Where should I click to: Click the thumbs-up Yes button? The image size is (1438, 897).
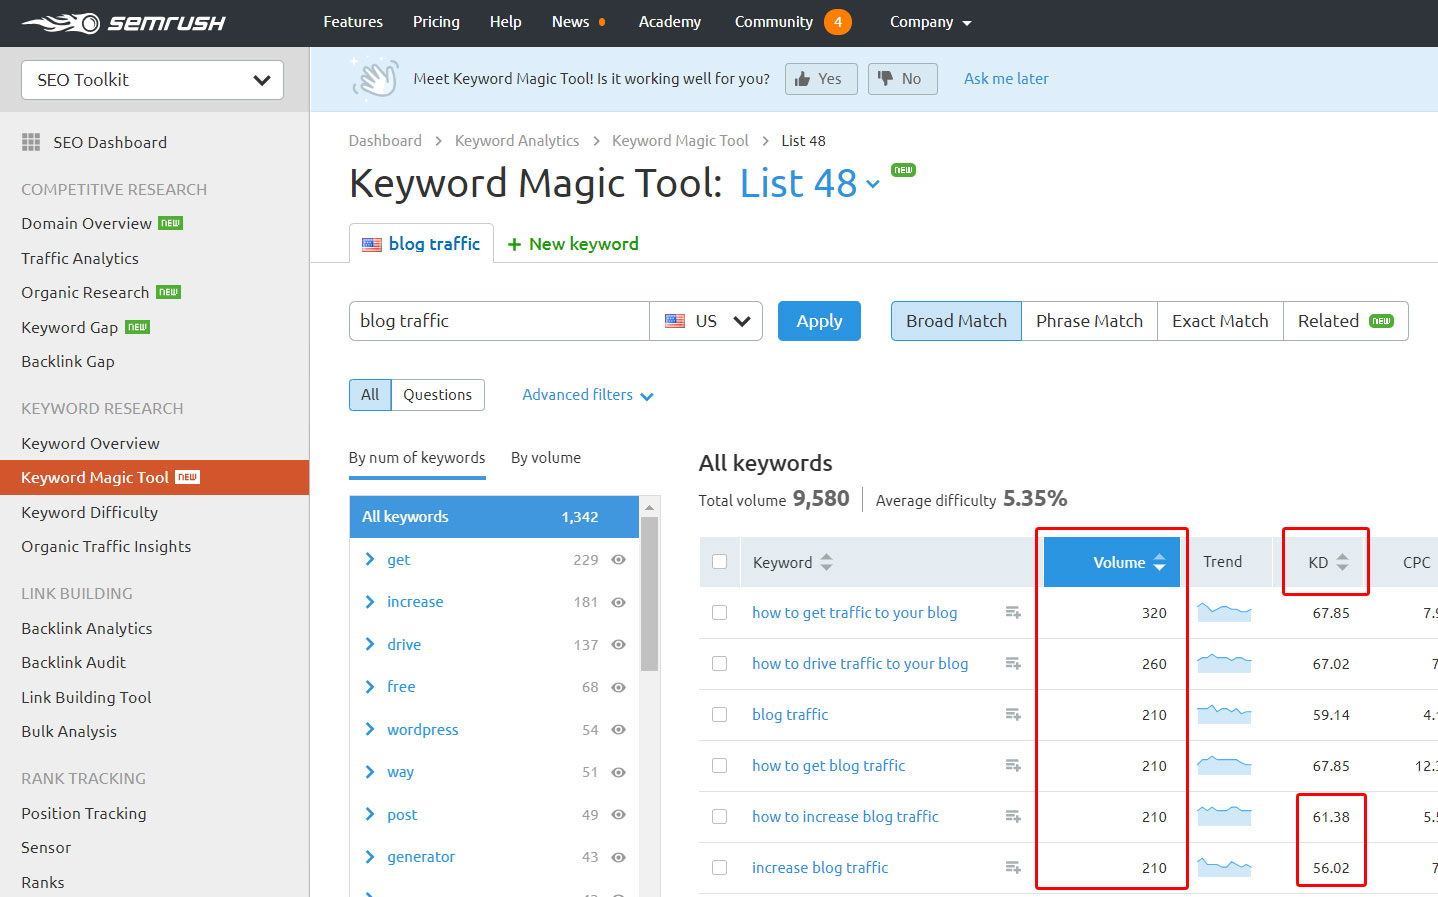pyautogui.click(x=821, y=79)
